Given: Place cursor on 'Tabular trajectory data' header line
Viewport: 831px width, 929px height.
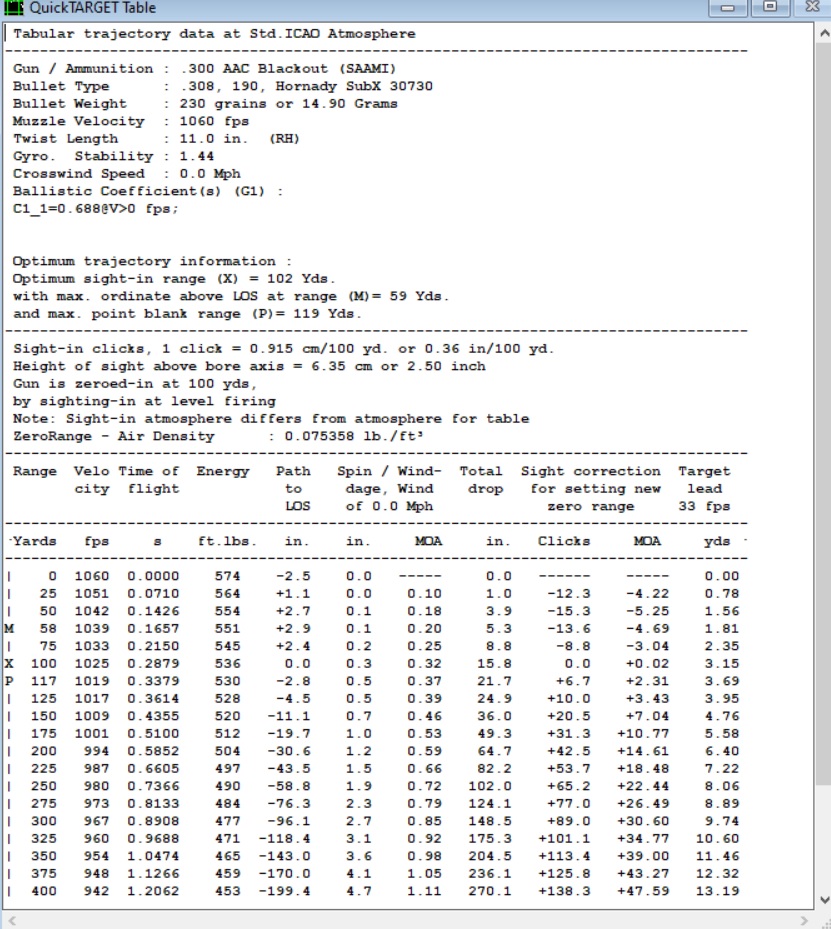Looking at the screenshot, I should pyautogui.click(x=214, y=34).
